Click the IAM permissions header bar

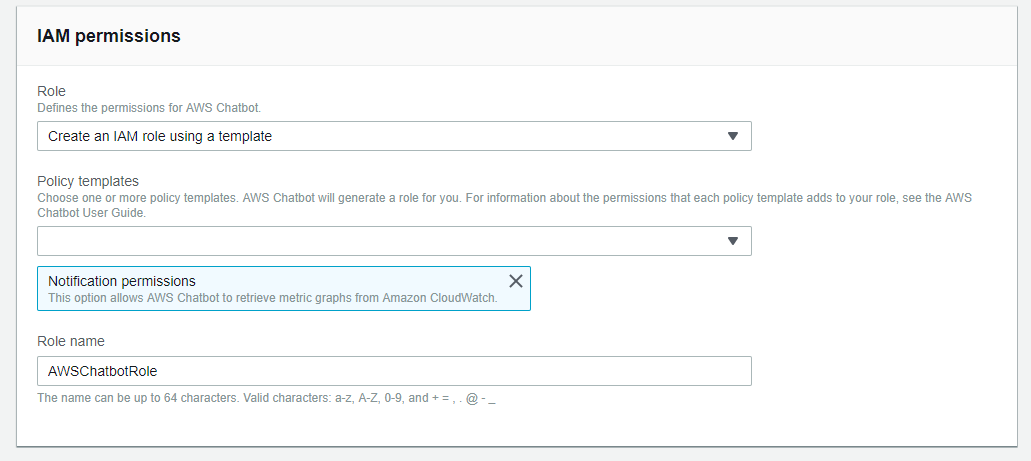[600, 35]
